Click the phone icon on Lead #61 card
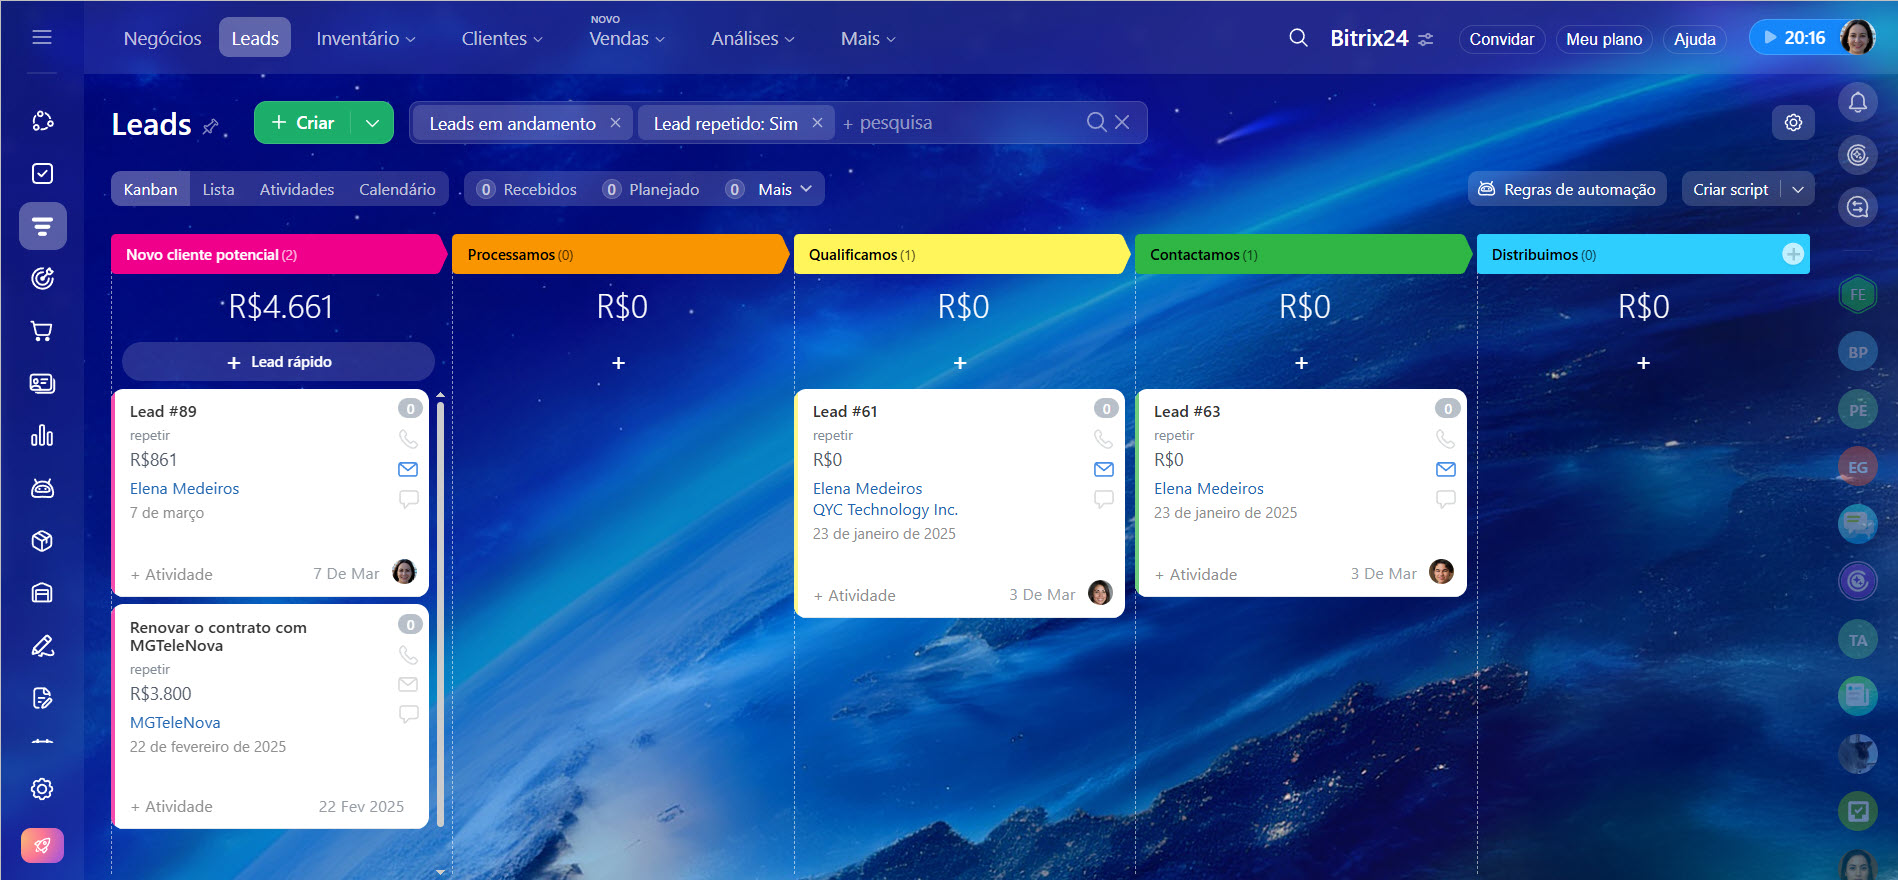Viewport: 1898px width, 880px height. 1103,439
